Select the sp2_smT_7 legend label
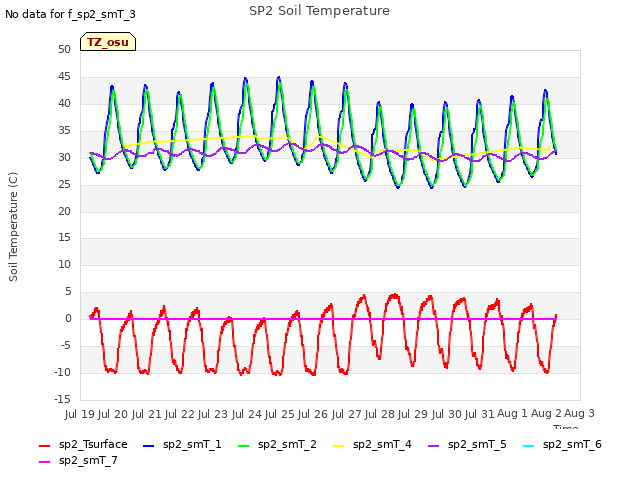Viewport: 640px width, 480px height. click(88, 460)
